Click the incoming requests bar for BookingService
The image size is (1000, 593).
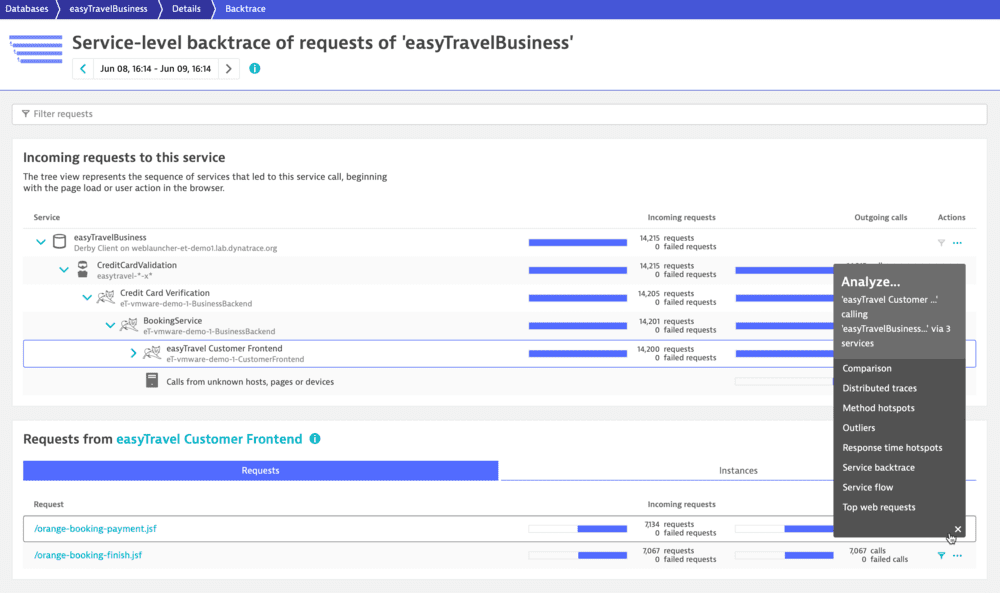click(x=578, y=324)
